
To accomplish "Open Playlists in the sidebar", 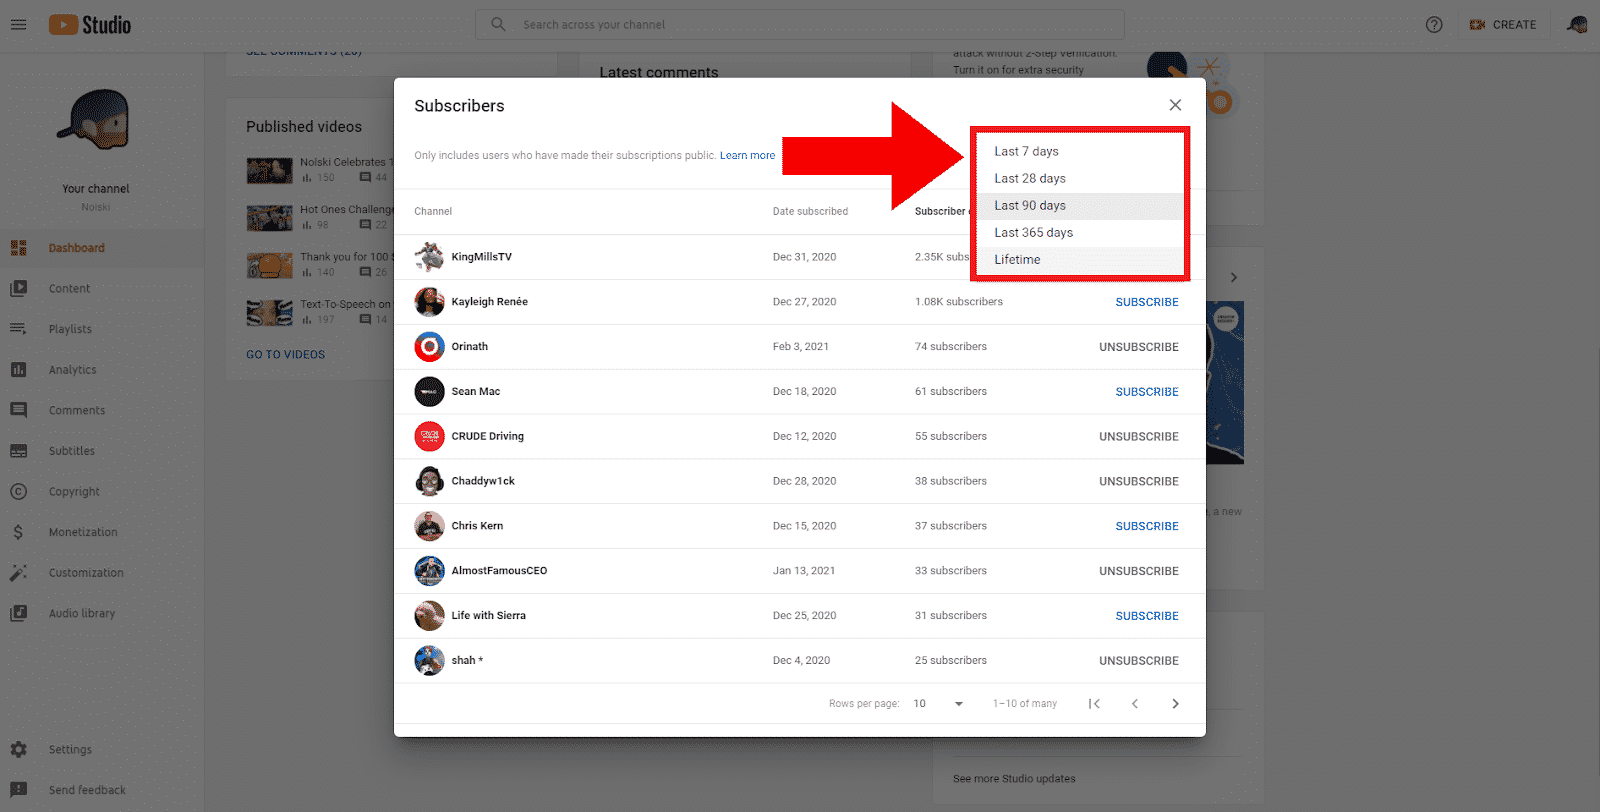I will pyautogui.click(x=70, y=329).
